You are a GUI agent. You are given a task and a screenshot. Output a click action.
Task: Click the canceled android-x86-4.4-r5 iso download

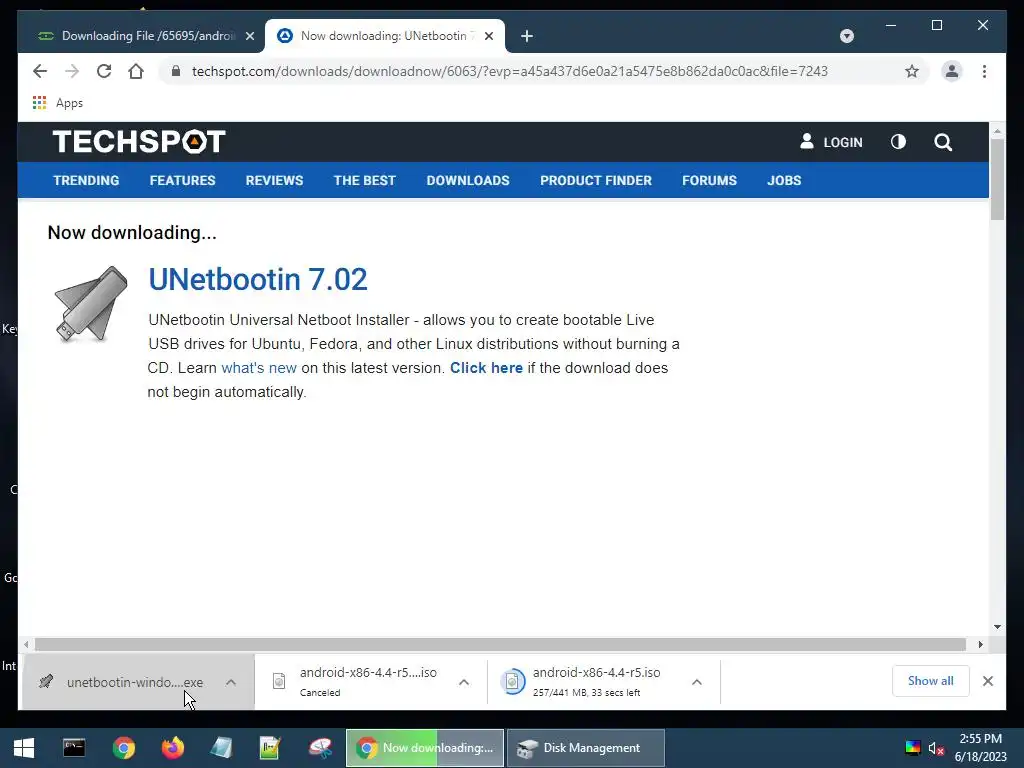tap(368, 681)
